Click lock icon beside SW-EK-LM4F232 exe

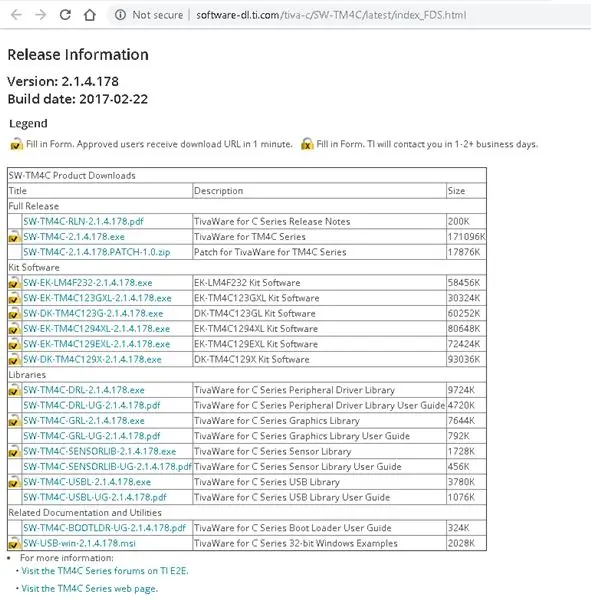pyautogui.click(x=14, y=283)
